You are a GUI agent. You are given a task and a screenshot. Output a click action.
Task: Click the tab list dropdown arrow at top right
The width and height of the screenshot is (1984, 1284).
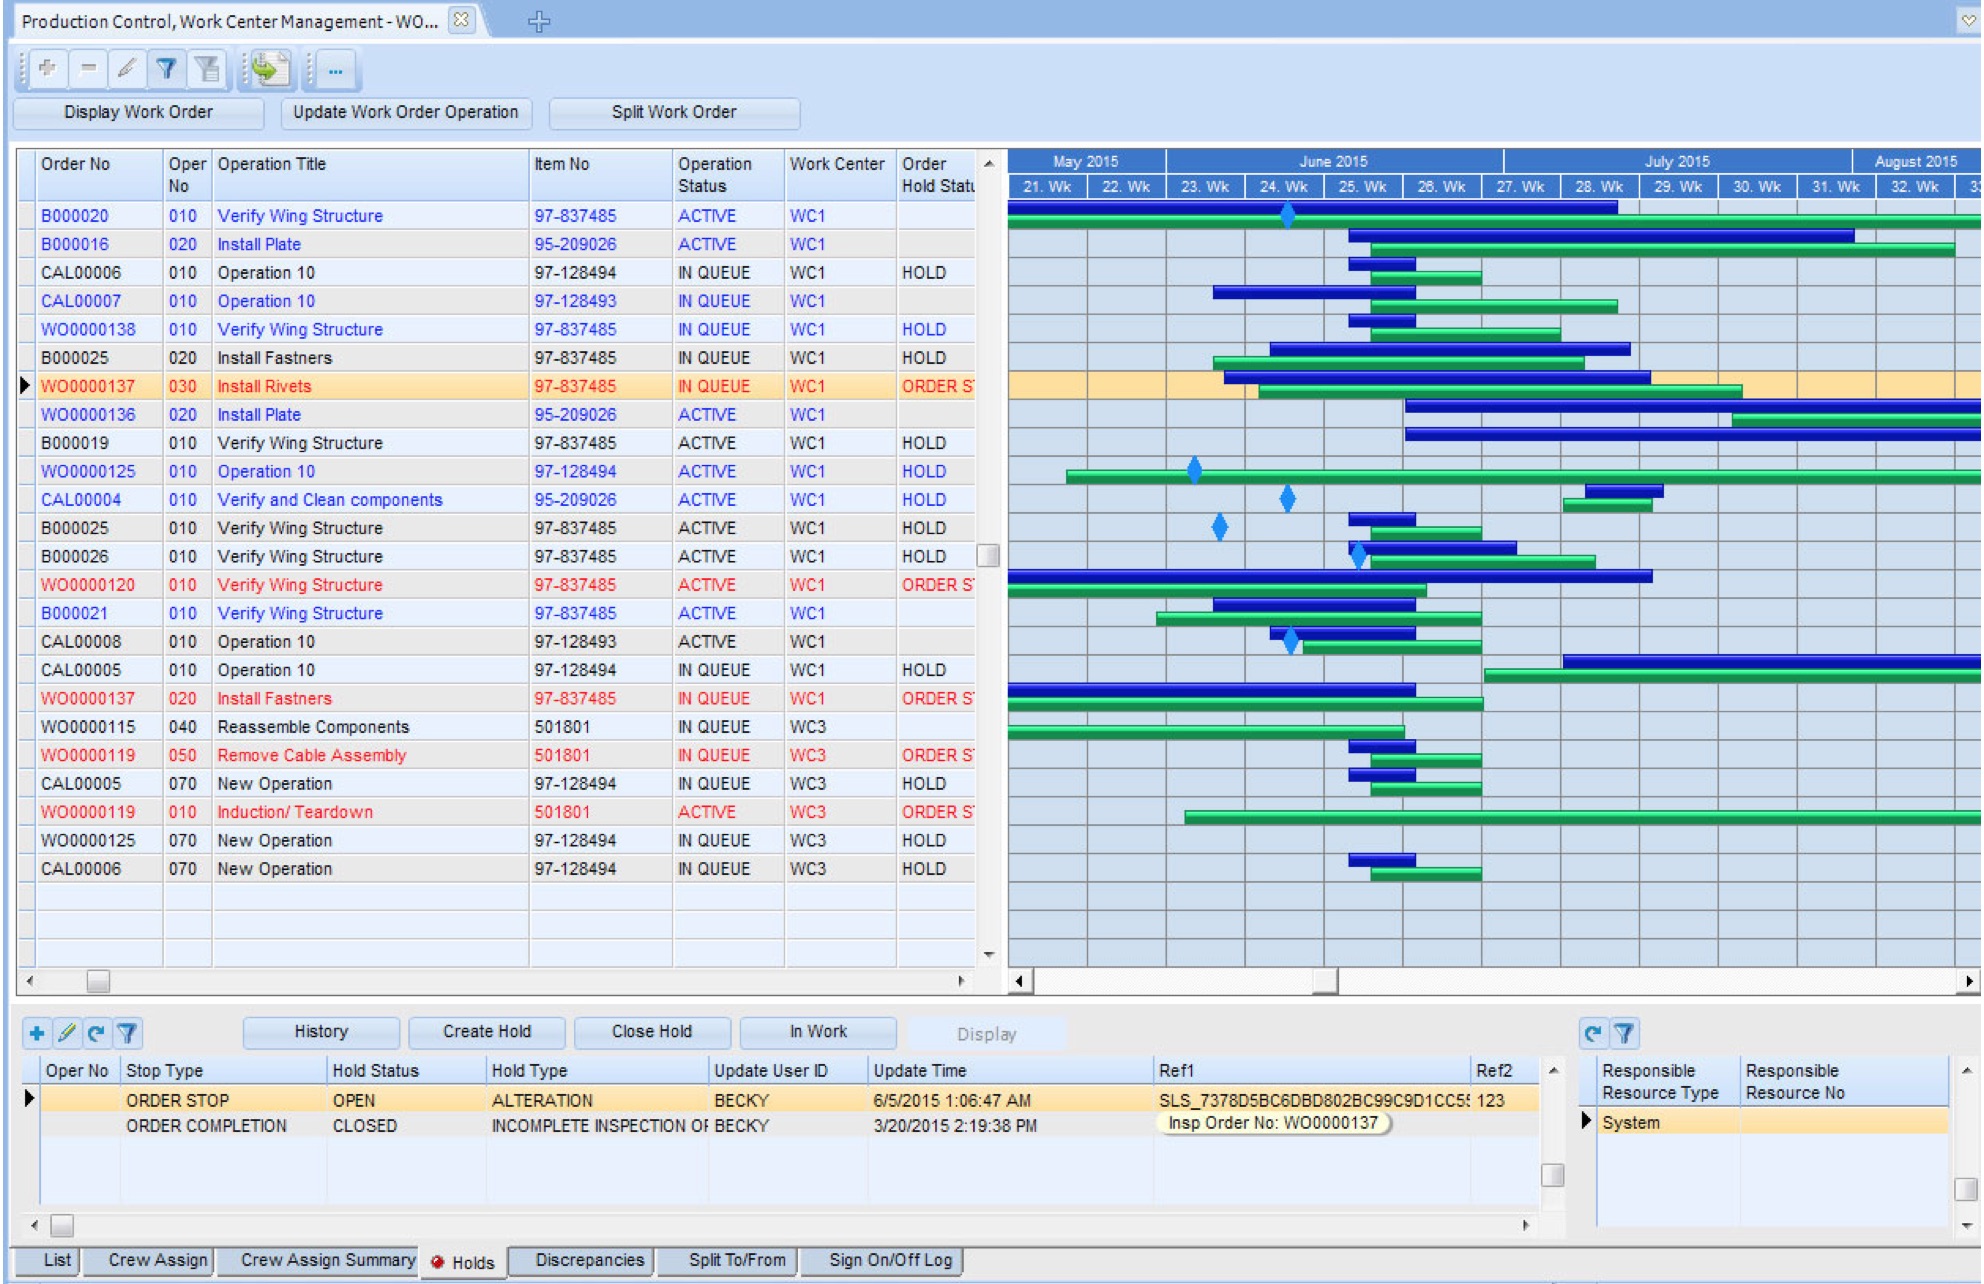point(1968,20)
